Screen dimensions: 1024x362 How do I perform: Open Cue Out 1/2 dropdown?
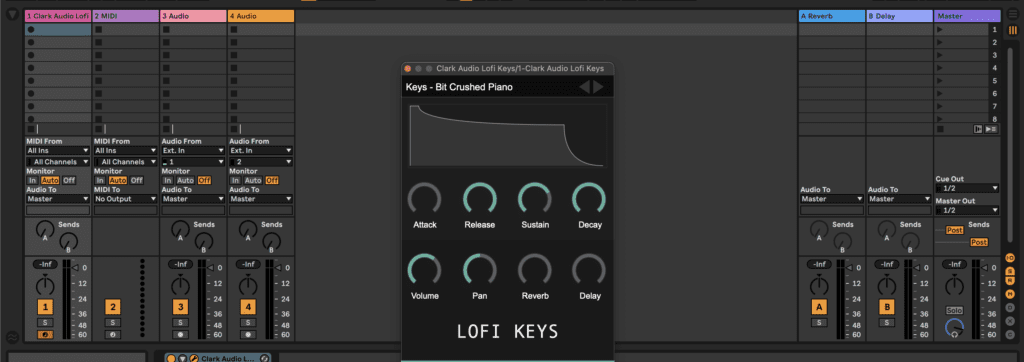pos(967,188)
